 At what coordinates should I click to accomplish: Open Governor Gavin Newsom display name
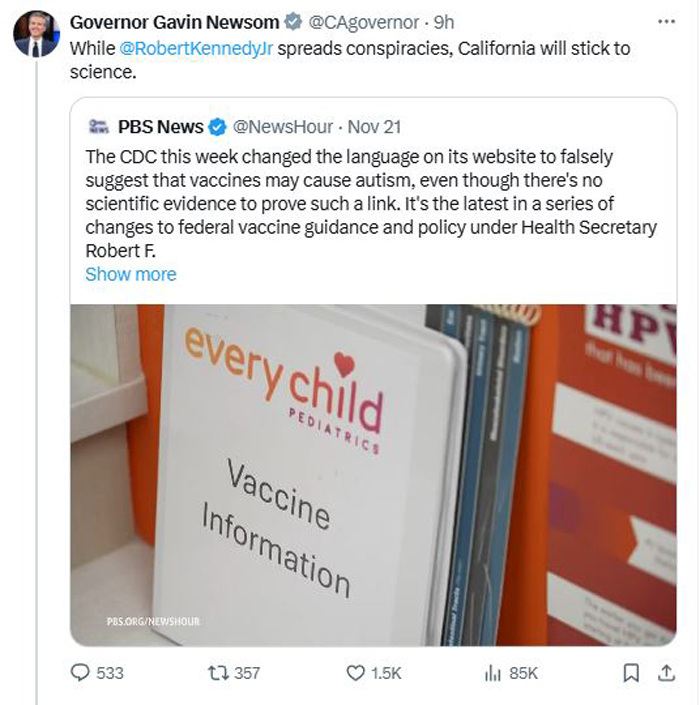click(175, 22)
